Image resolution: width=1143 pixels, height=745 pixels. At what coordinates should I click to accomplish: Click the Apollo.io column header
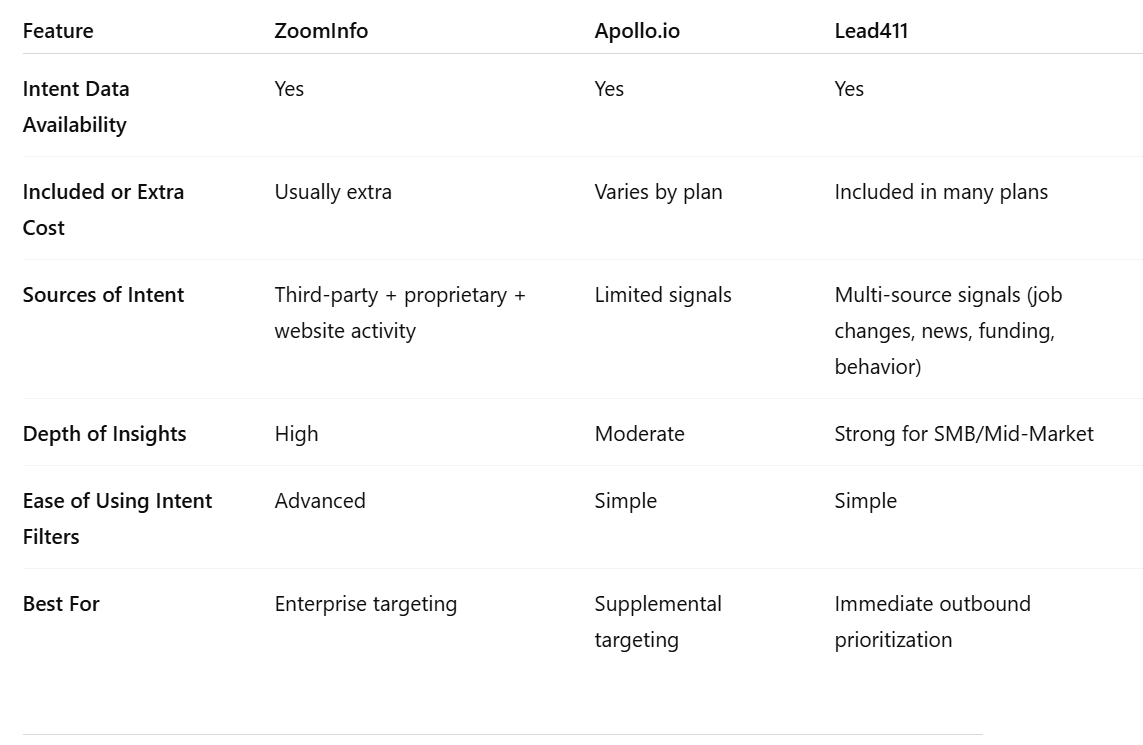point(636,31)
